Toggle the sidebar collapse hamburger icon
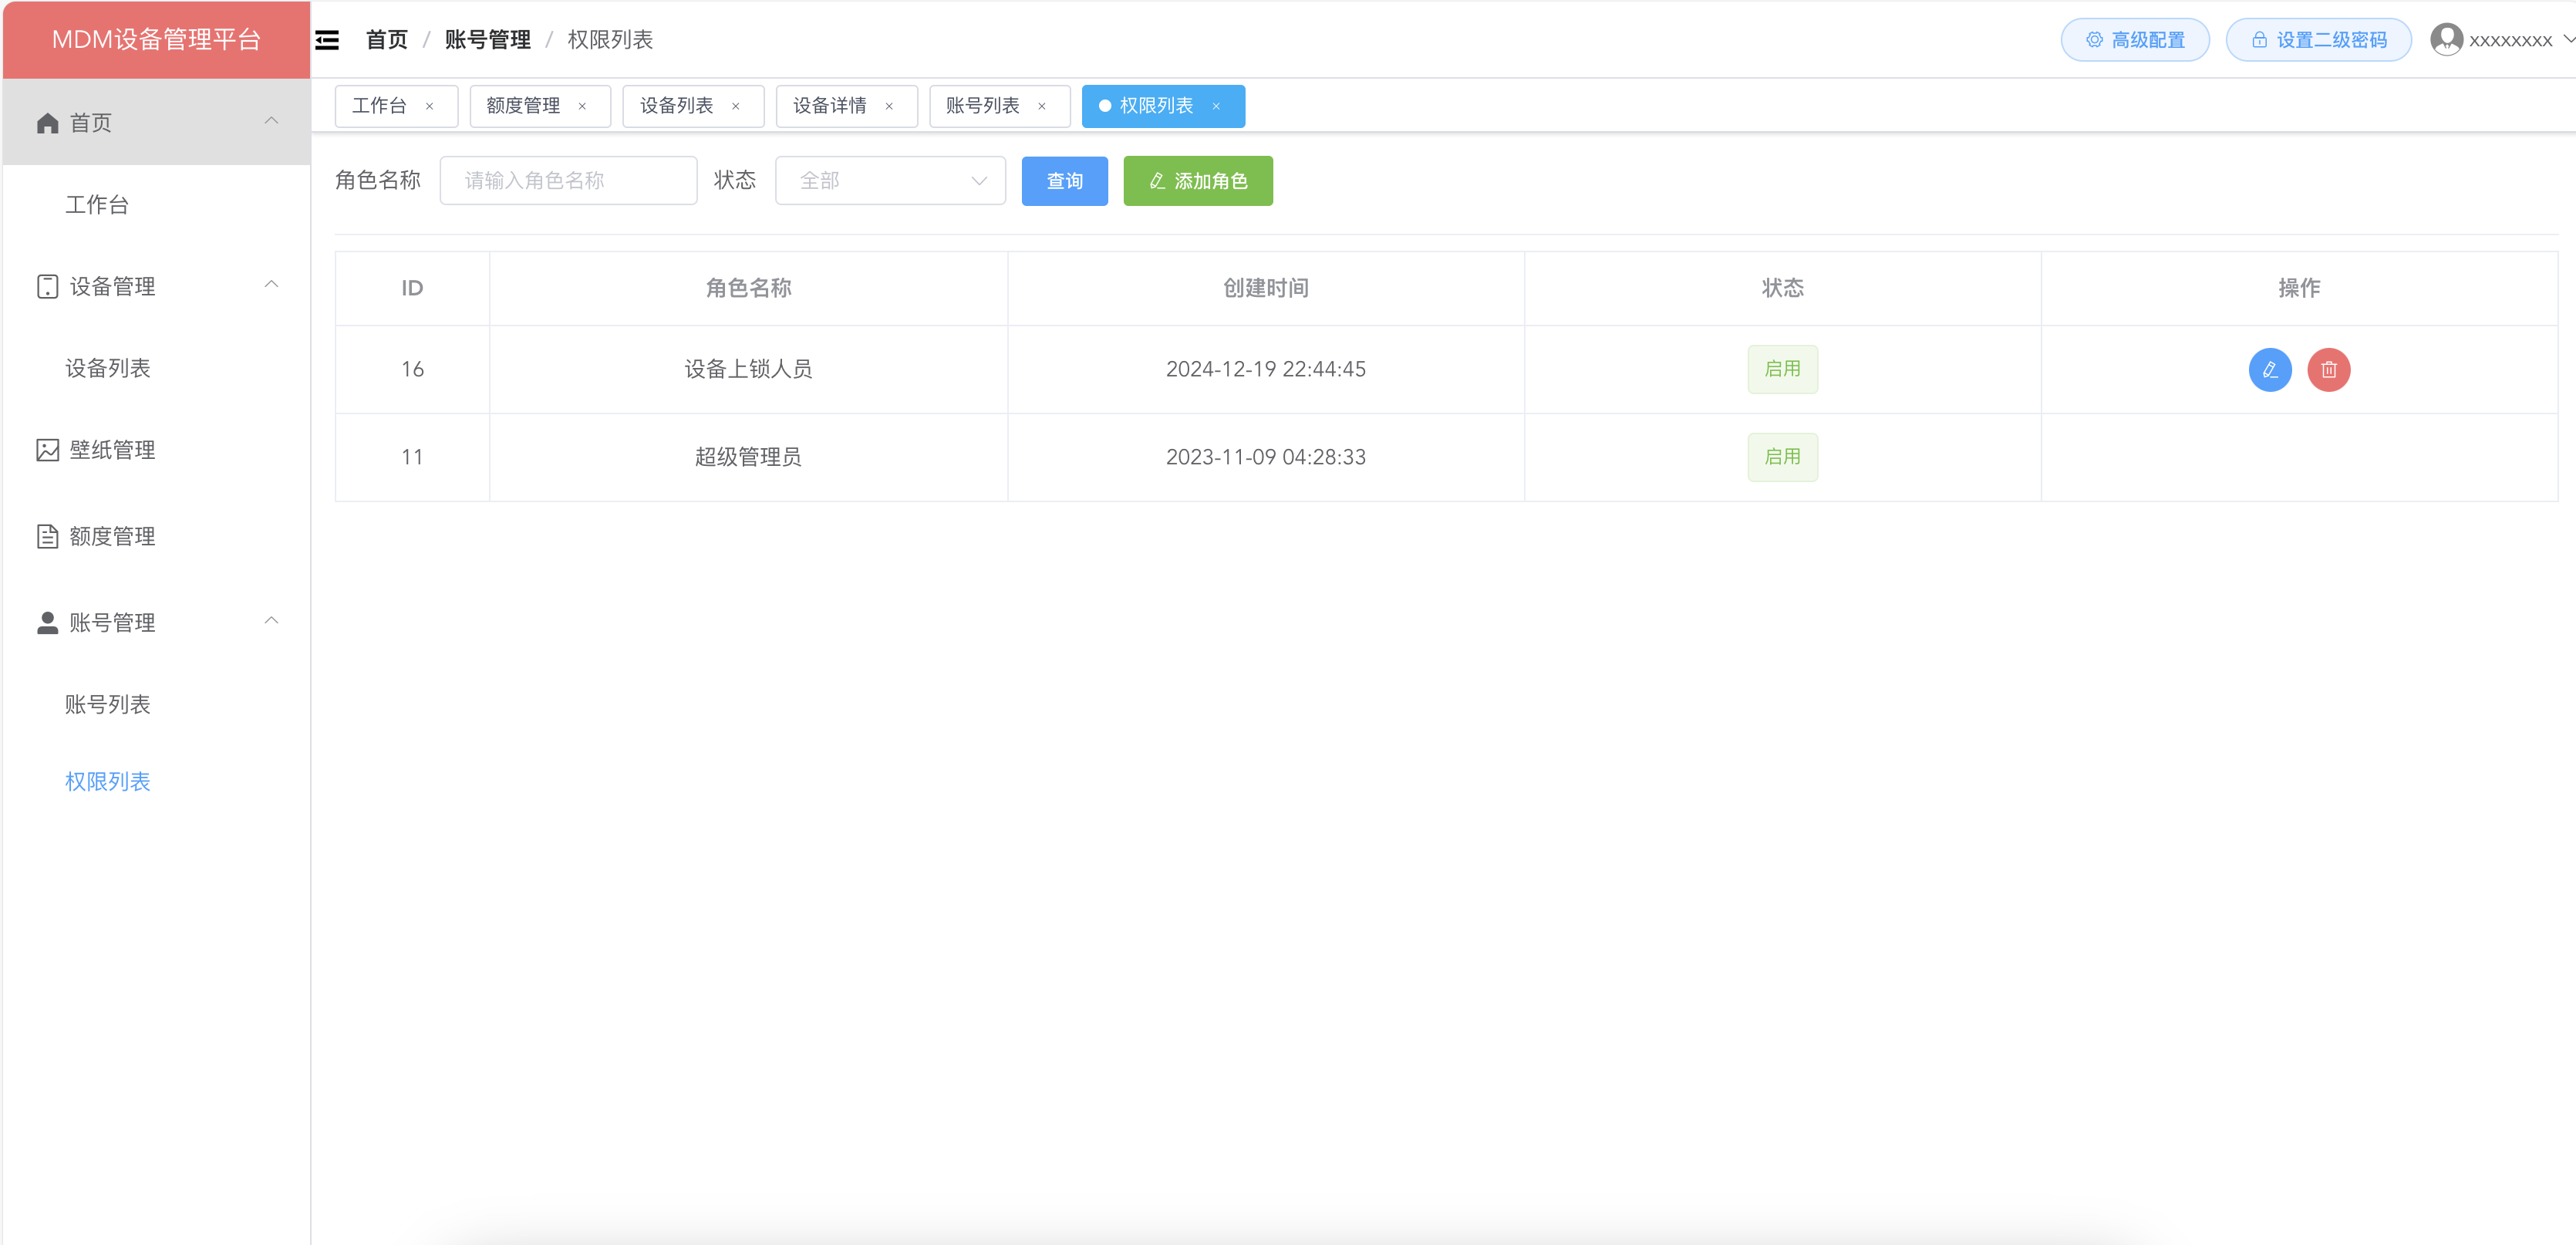 coord(327,40)
